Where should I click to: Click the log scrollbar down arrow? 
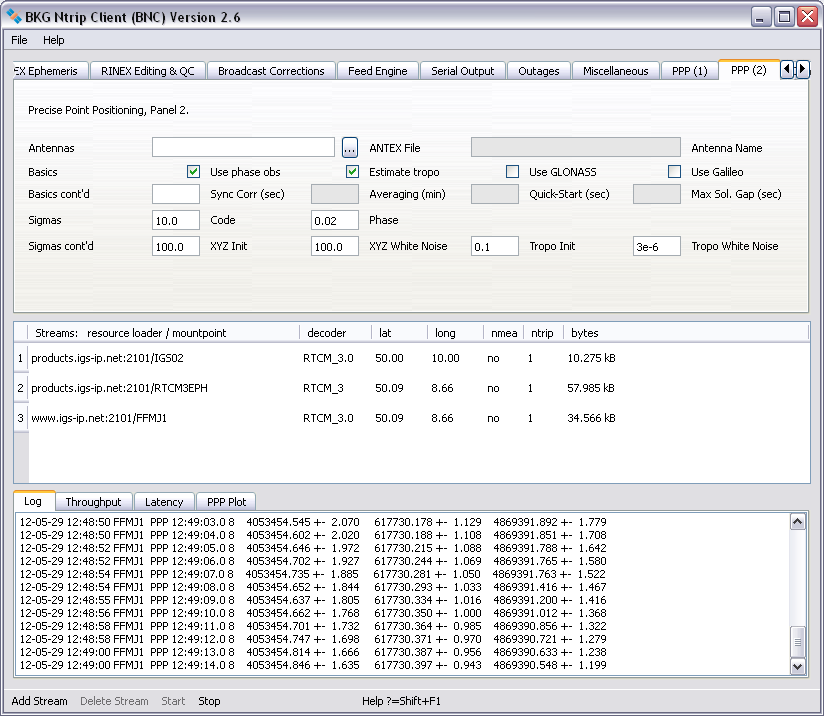pos(797,666)
